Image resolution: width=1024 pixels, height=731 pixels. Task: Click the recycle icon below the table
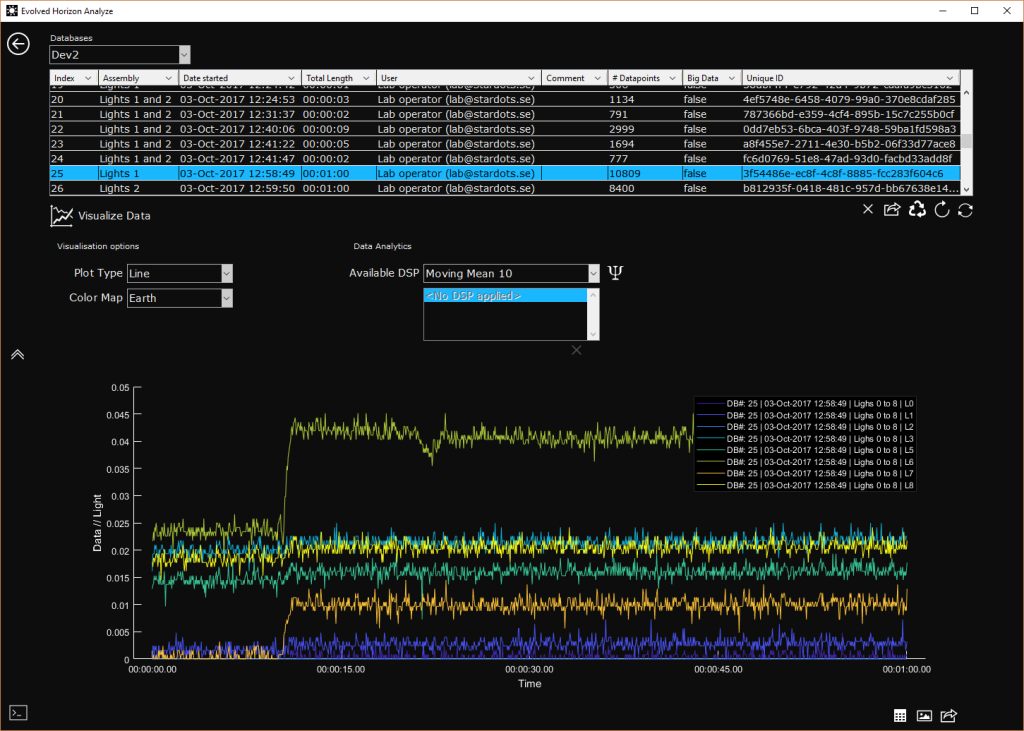click(x=917, y=210)
